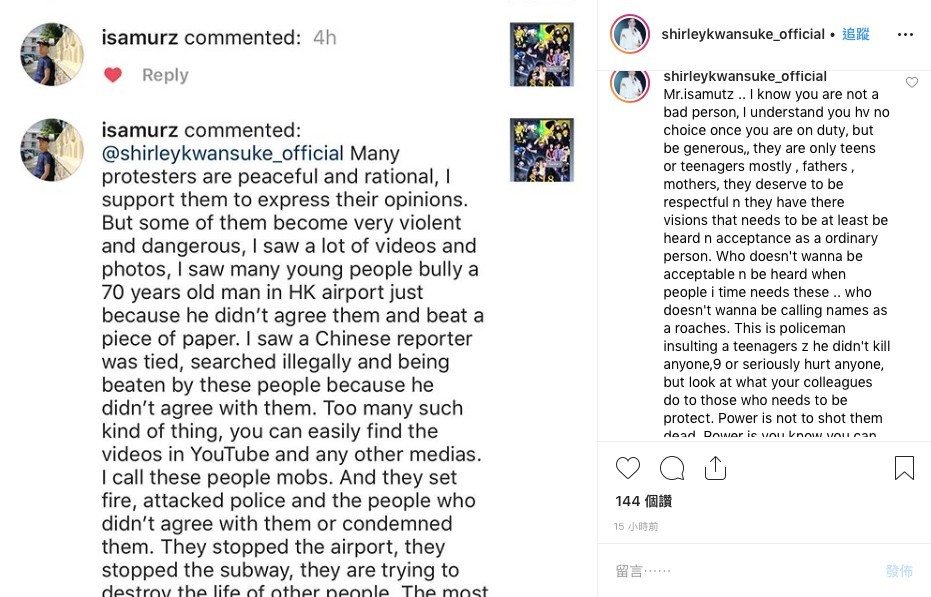Open the three-dots more options menu

click(905, 34)
